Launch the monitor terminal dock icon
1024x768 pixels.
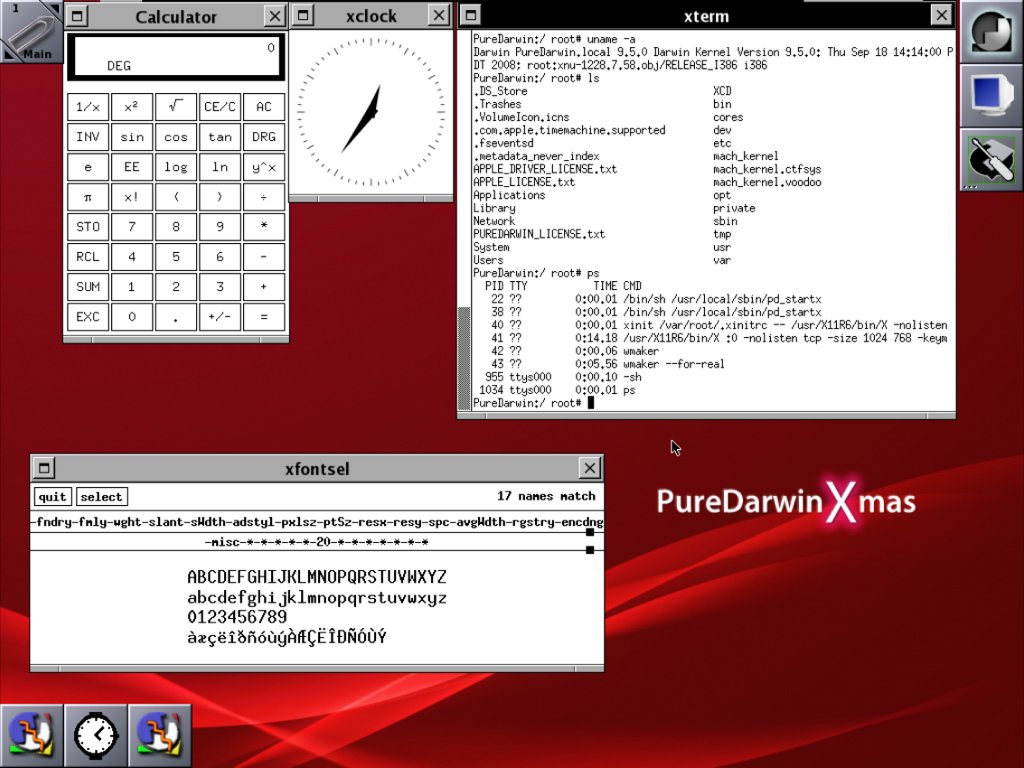click(991, 95)
